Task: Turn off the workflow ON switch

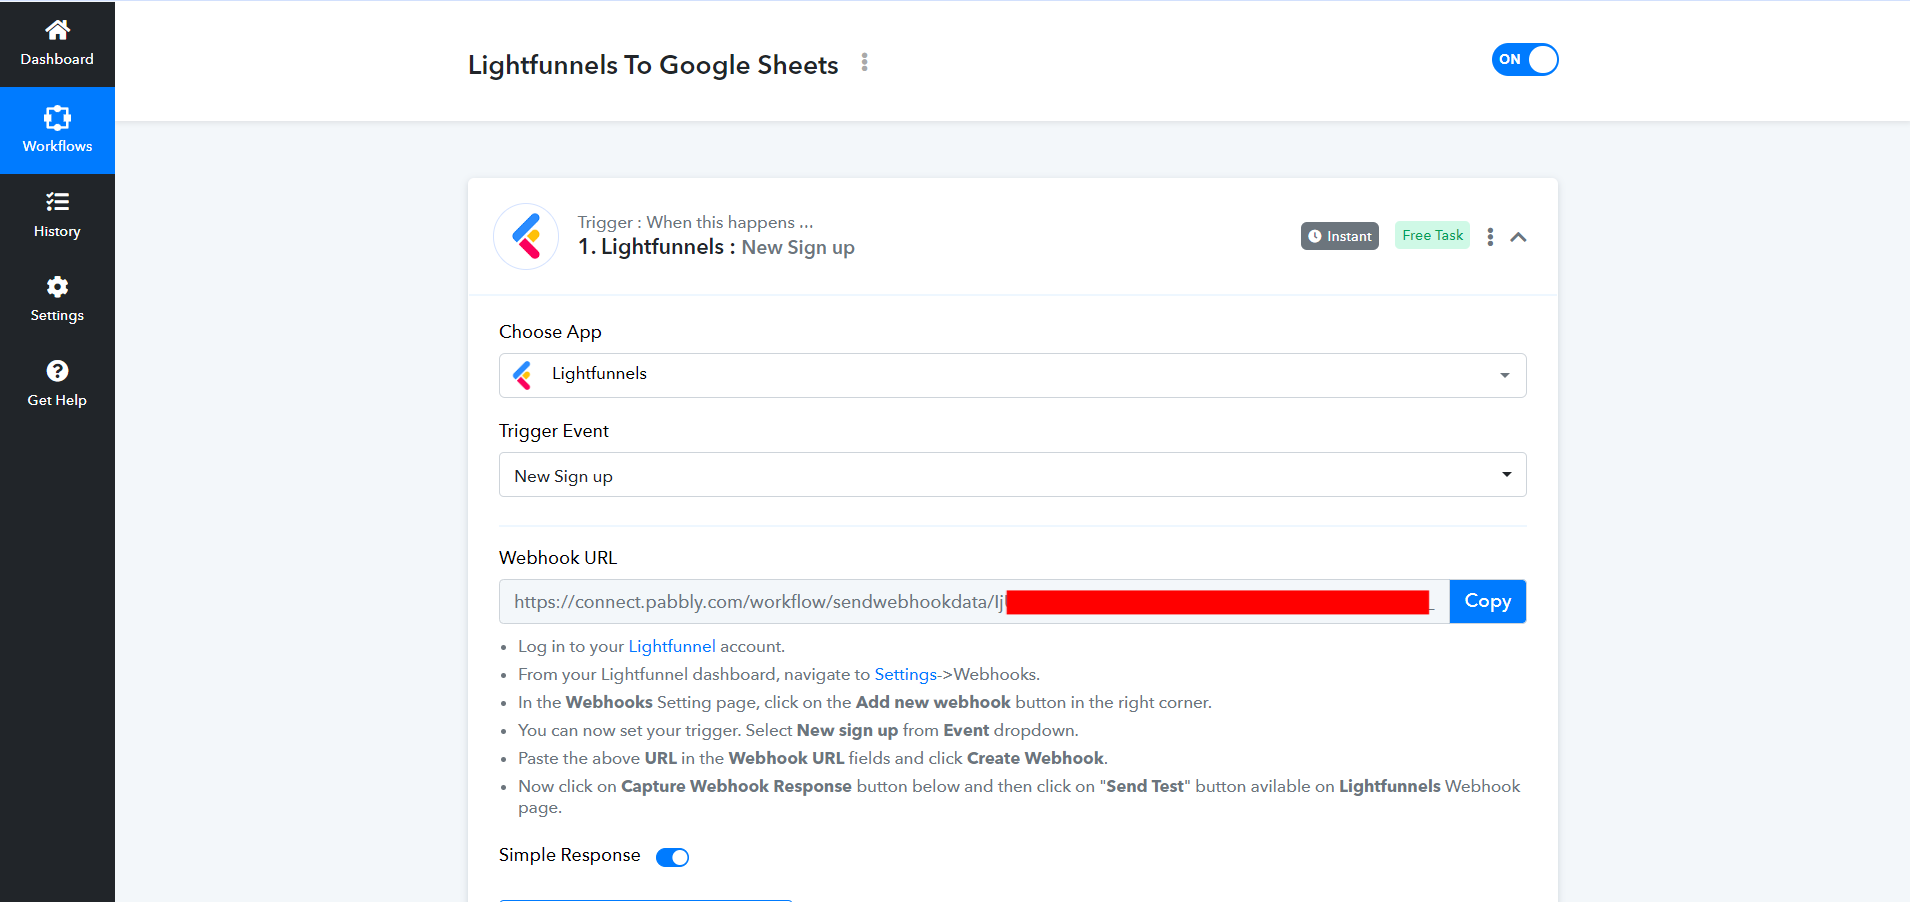Action: pos(1525,60)
